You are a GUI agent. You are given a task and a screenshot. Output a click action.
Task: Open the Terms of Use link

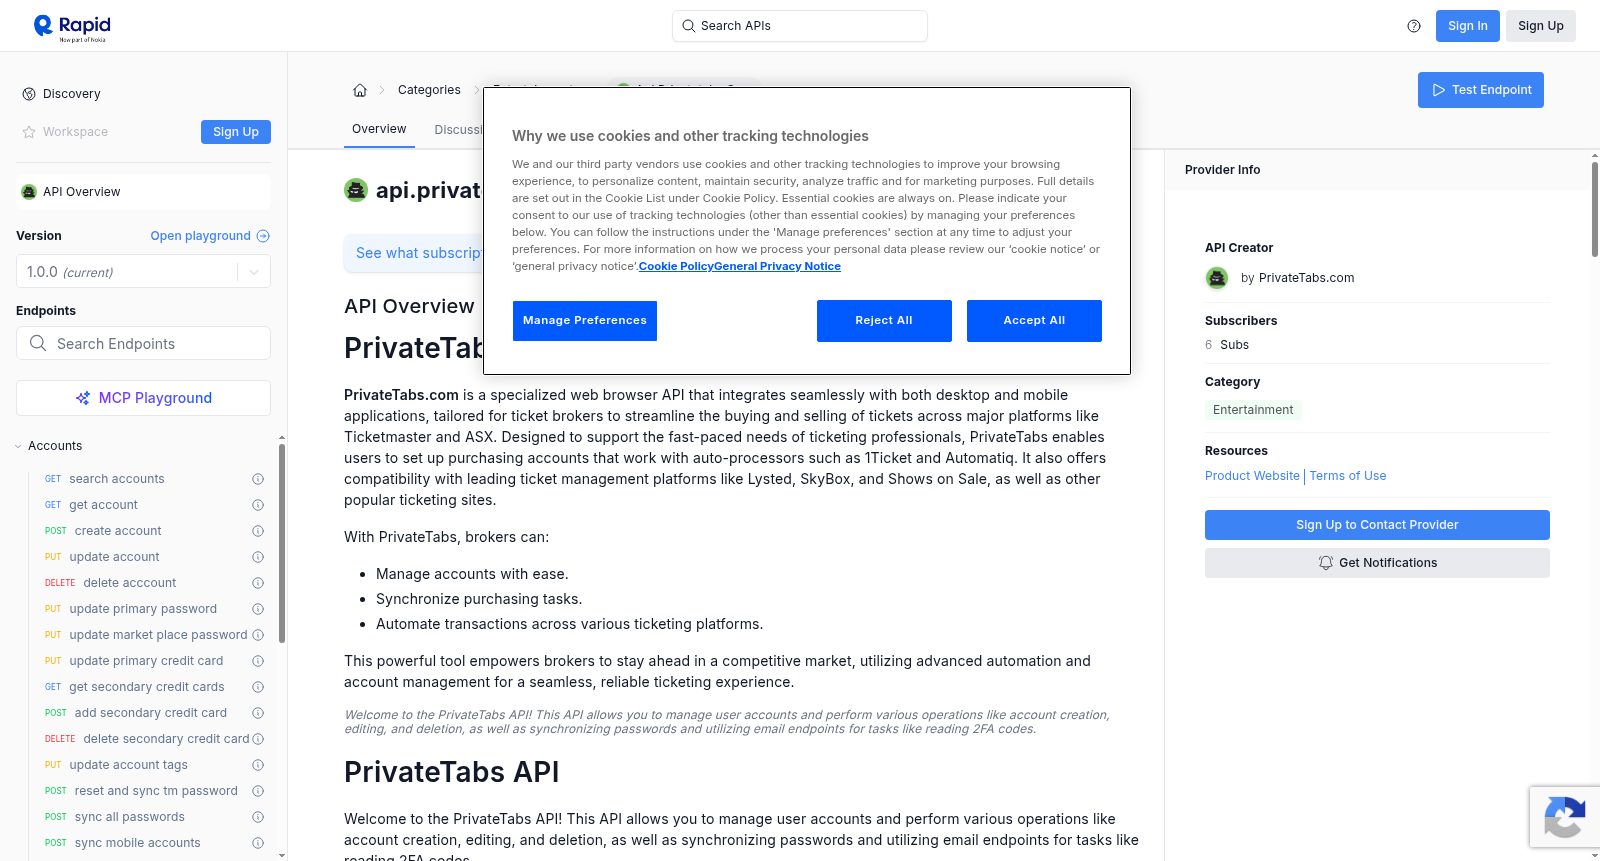click(1348, 476)
